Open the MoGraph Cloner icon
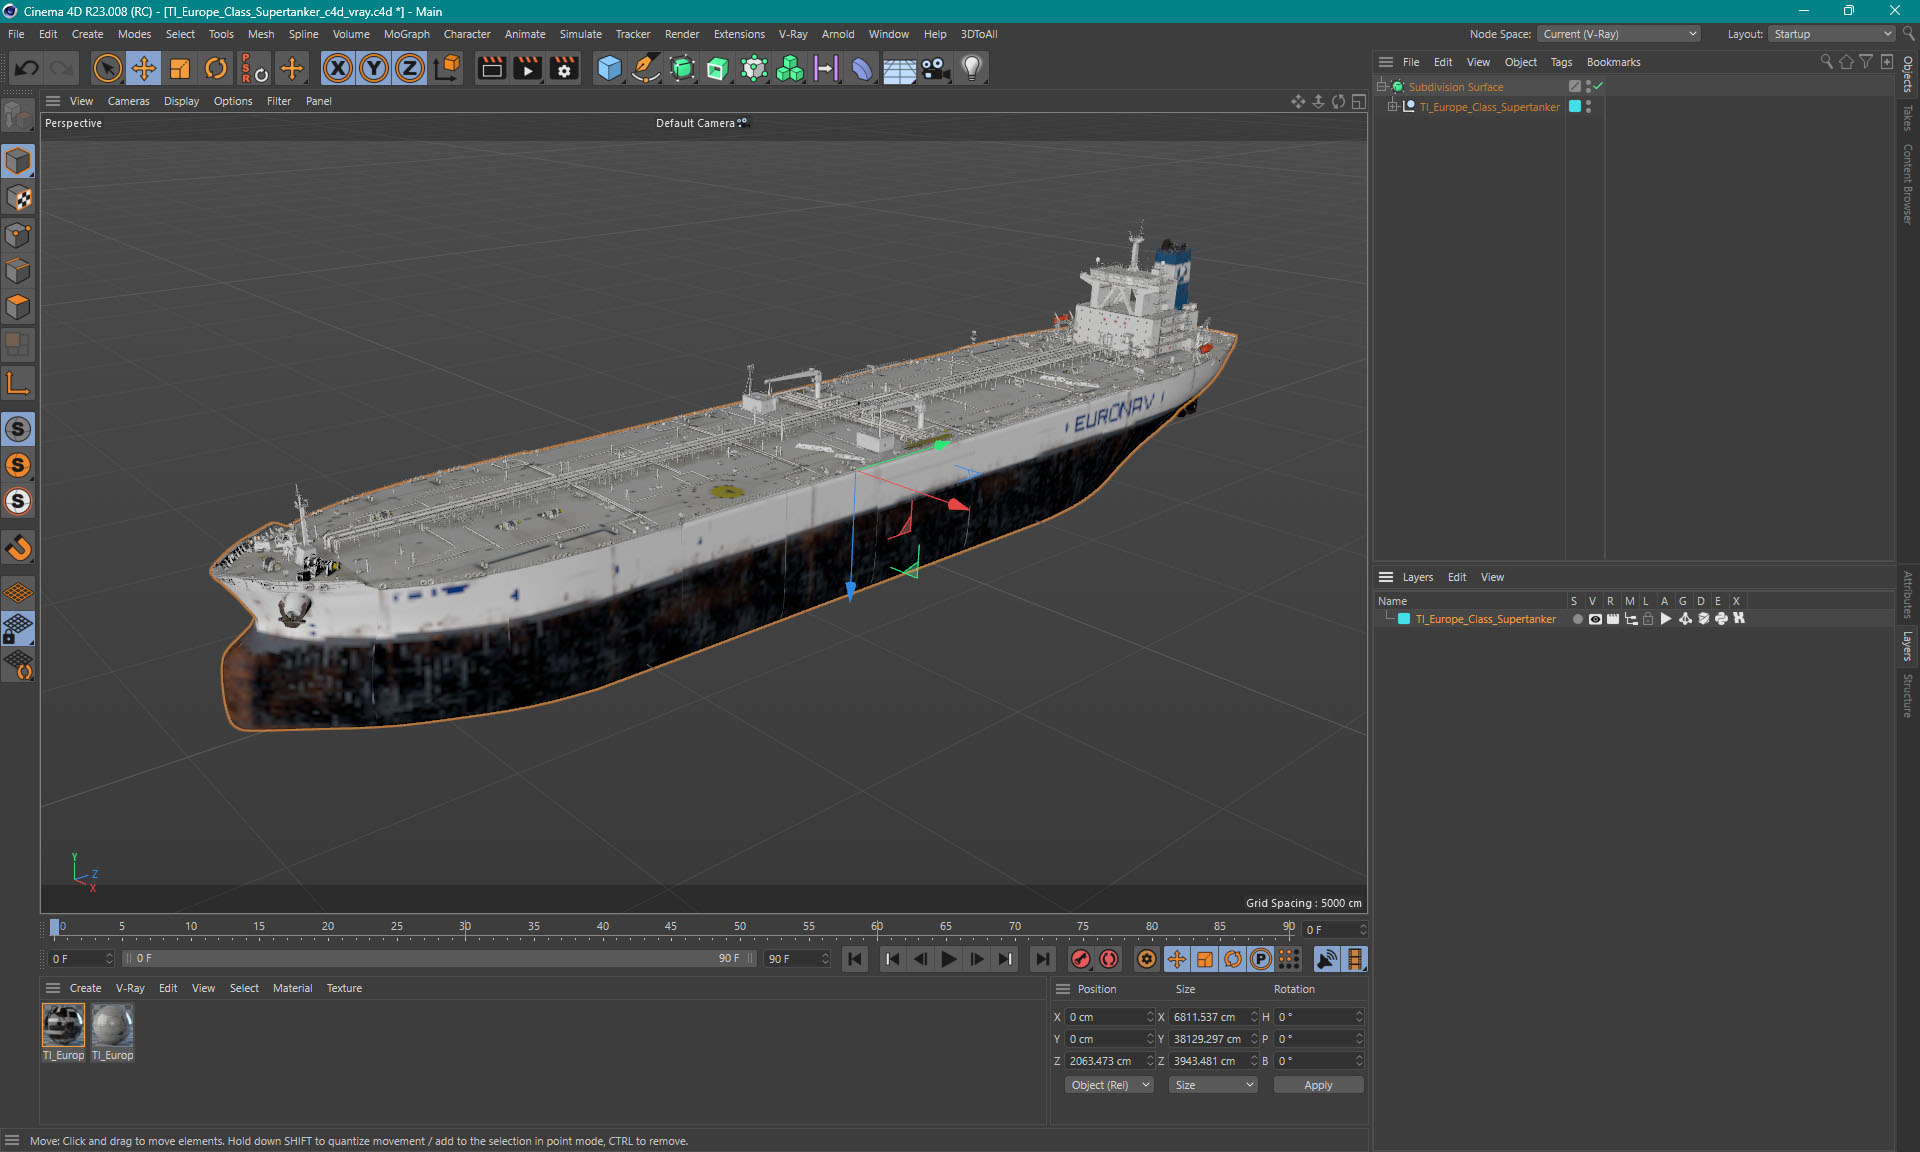 click(790, 68)
